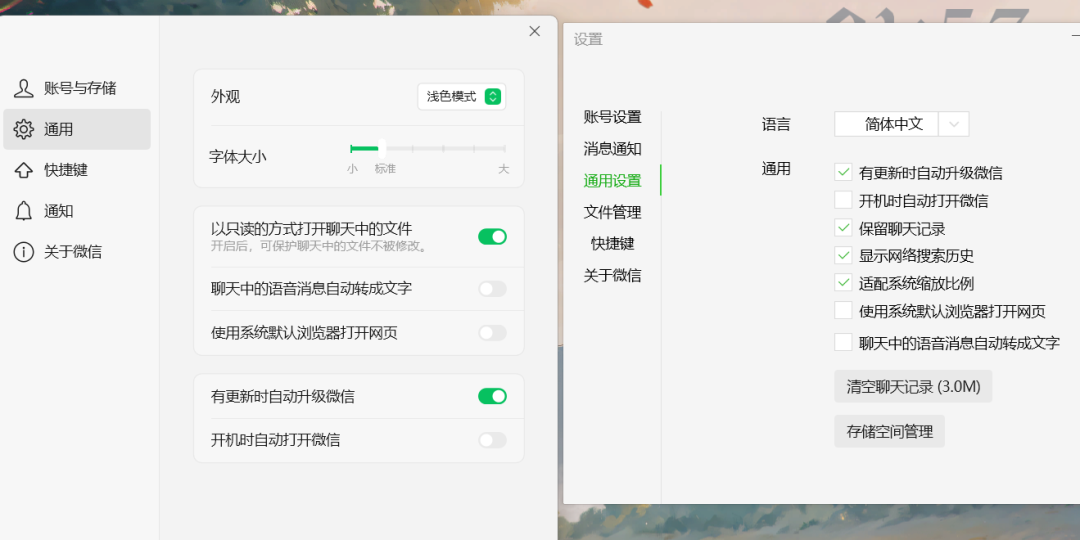Uncheck 适配系统缩放比例 checkbox
Screen dimensions: 1080x540
pyautogui.click(x=843, y=282)
